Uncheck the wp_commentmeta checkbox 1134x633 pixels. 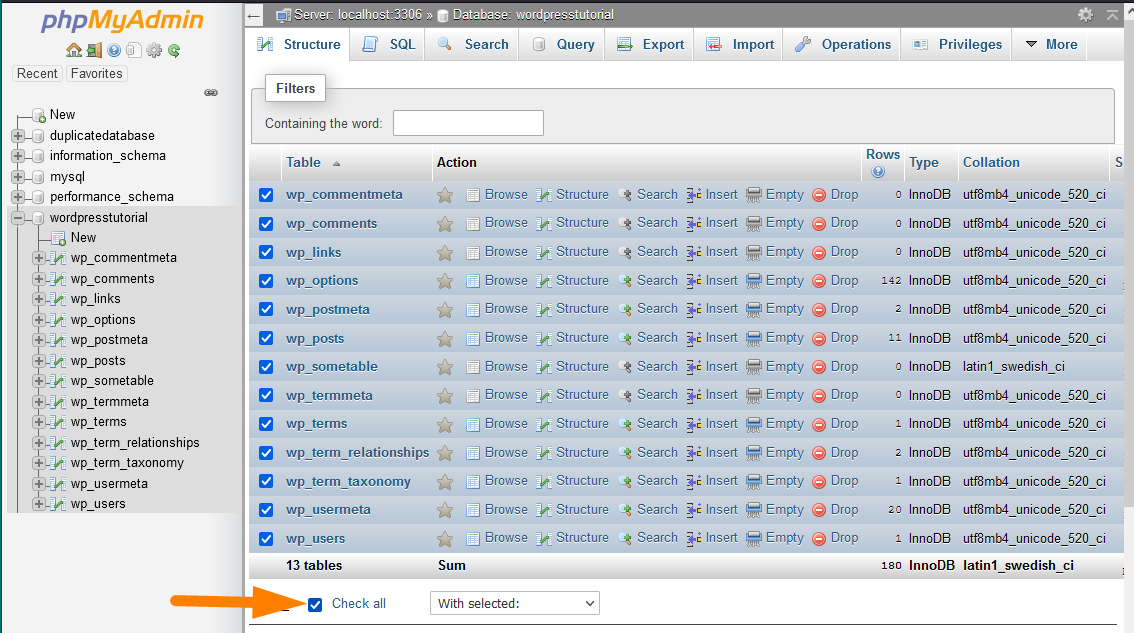coord(266,195)
